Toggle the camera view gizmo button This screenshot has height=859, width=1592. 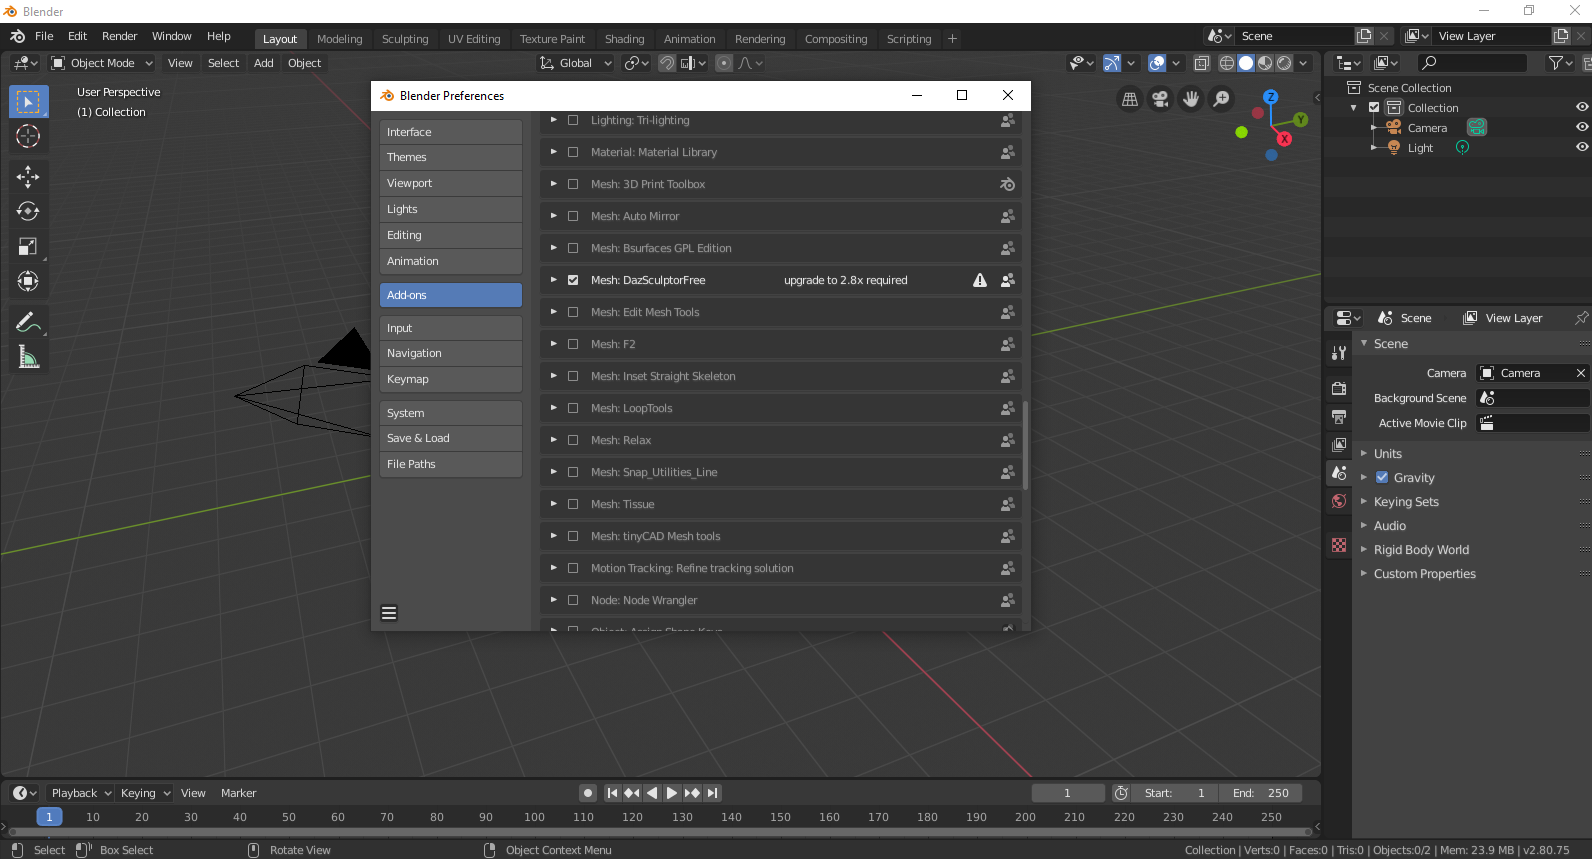[x=1160, y=99]
